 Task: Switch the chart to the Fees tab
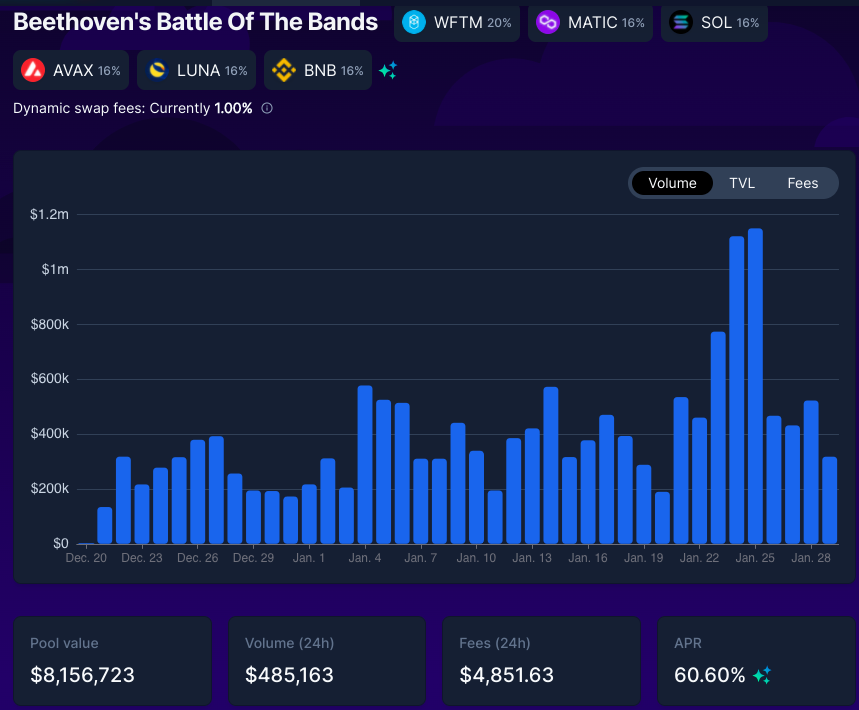pos(803,183)
